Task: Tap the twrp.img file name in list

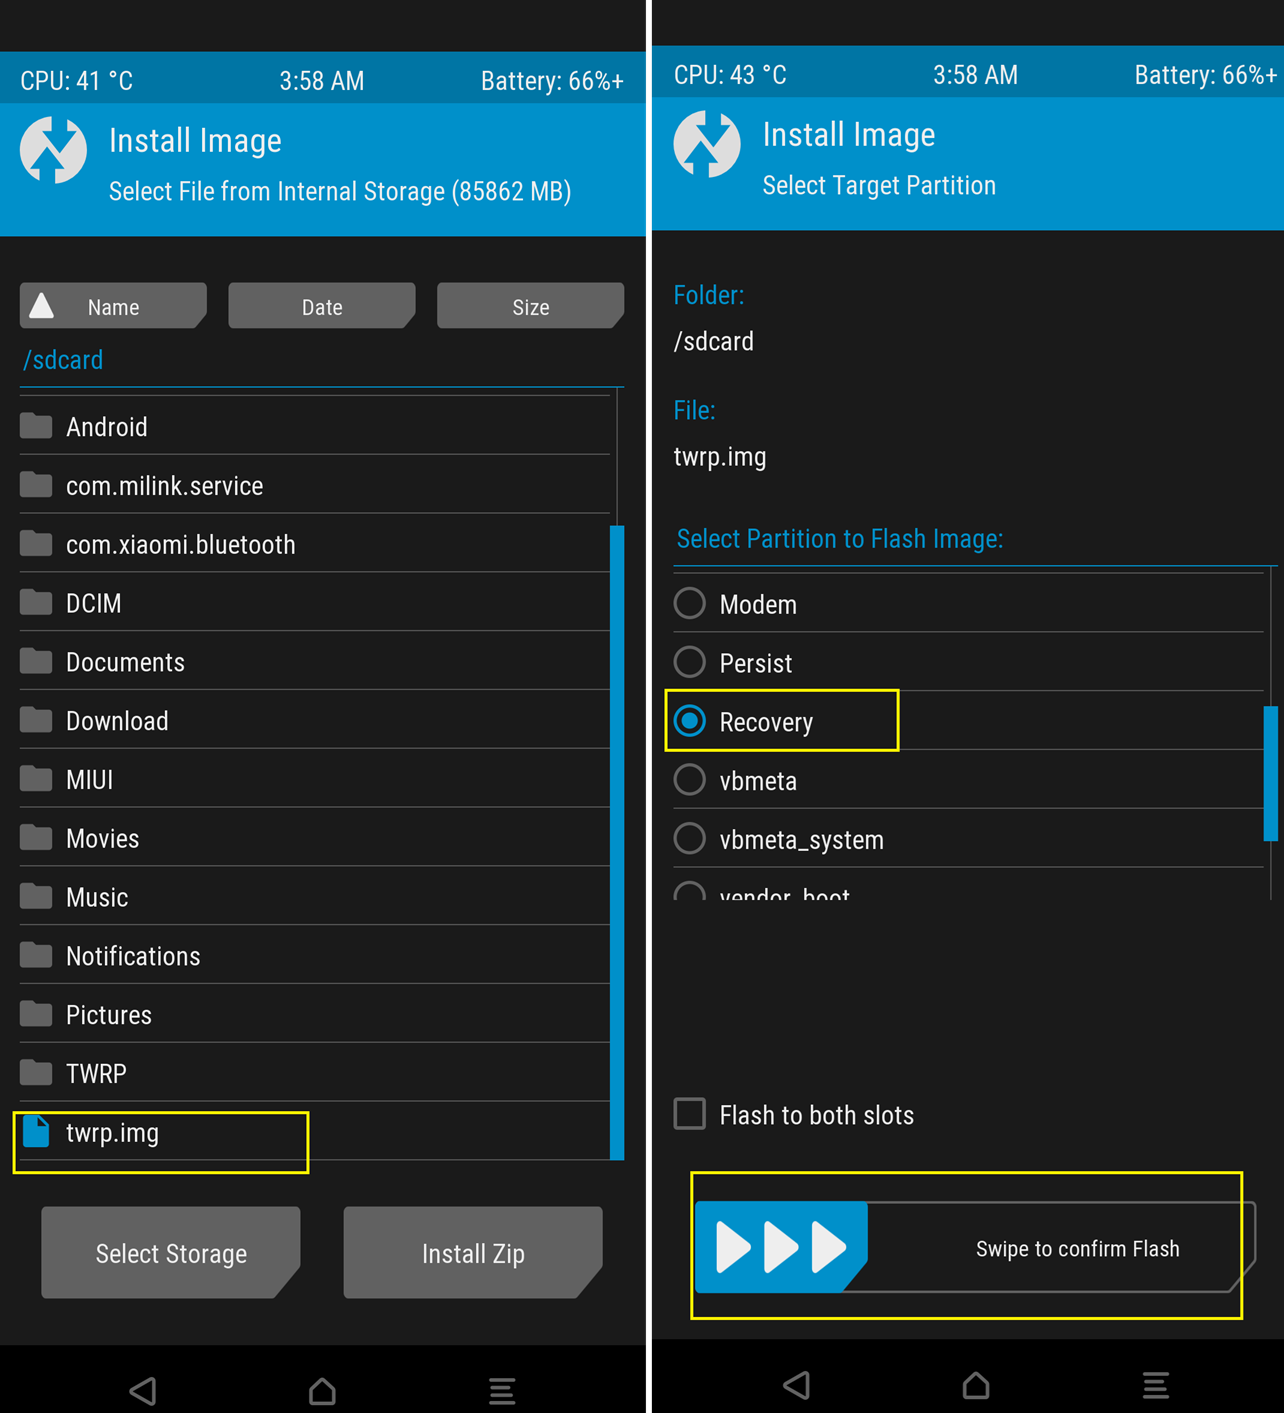Action: 112,1133
